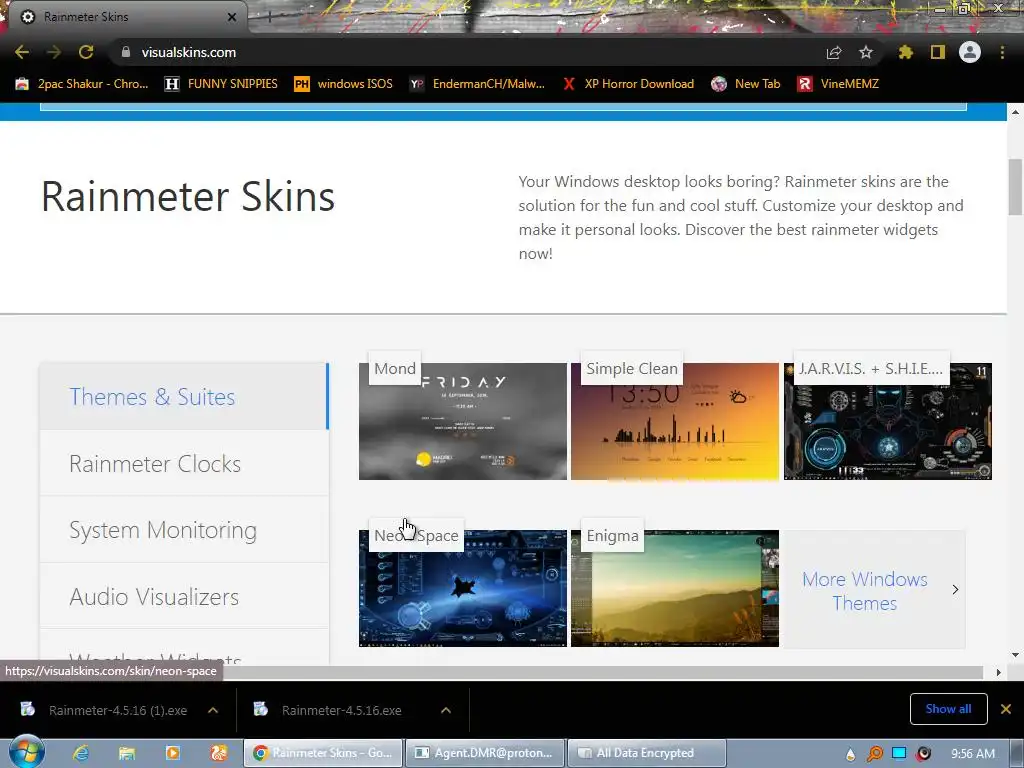Image resolution: width=1024 pixels, height=768 pixels.
Task: Open the Rainmeter-4.5.16 (1).exe download
Action: click(104, 710)
